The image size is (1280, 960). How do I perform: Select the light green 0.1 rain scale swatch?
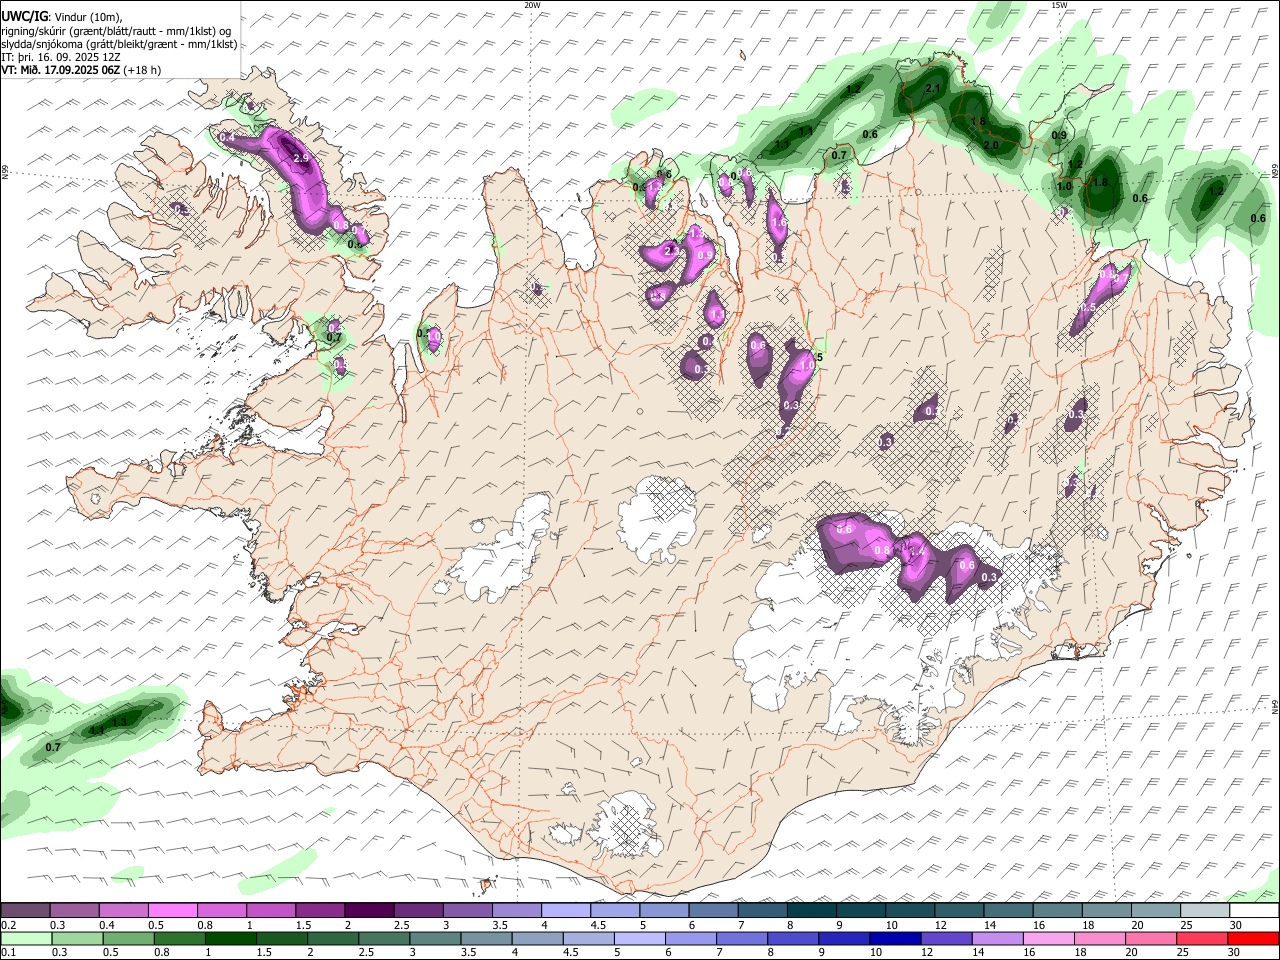tap(24, 938)
